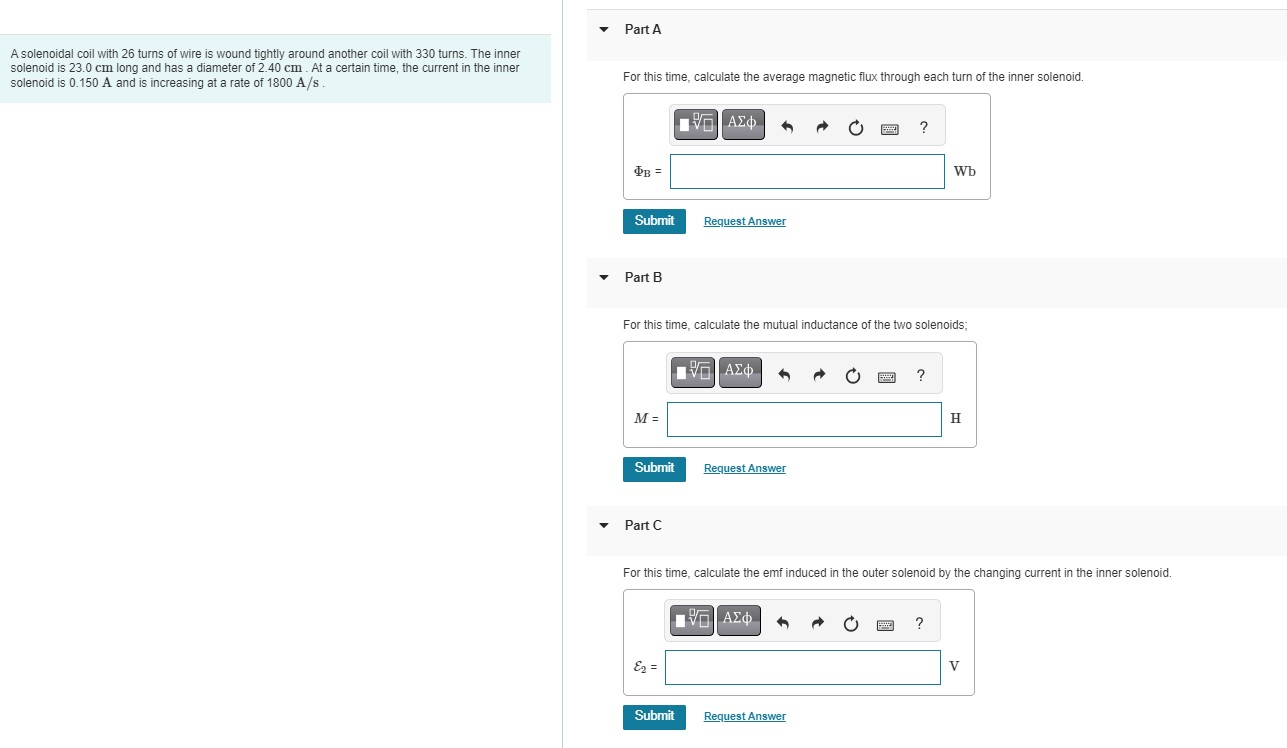Focus the induced emf input box
This screenshot has width=1287, height=748.
pyautogui.click(x=803, y=667)
